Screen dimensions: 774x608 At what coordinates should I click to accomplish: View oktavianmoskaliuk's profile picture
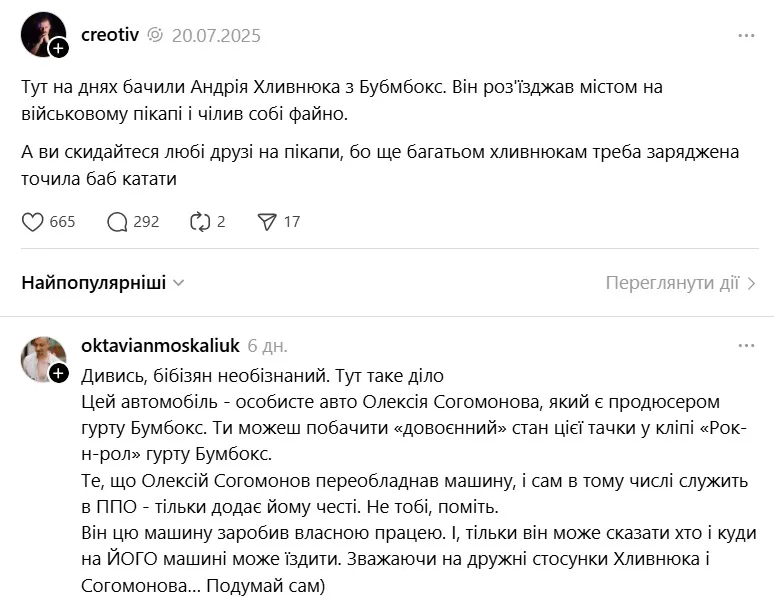point(42,358)
